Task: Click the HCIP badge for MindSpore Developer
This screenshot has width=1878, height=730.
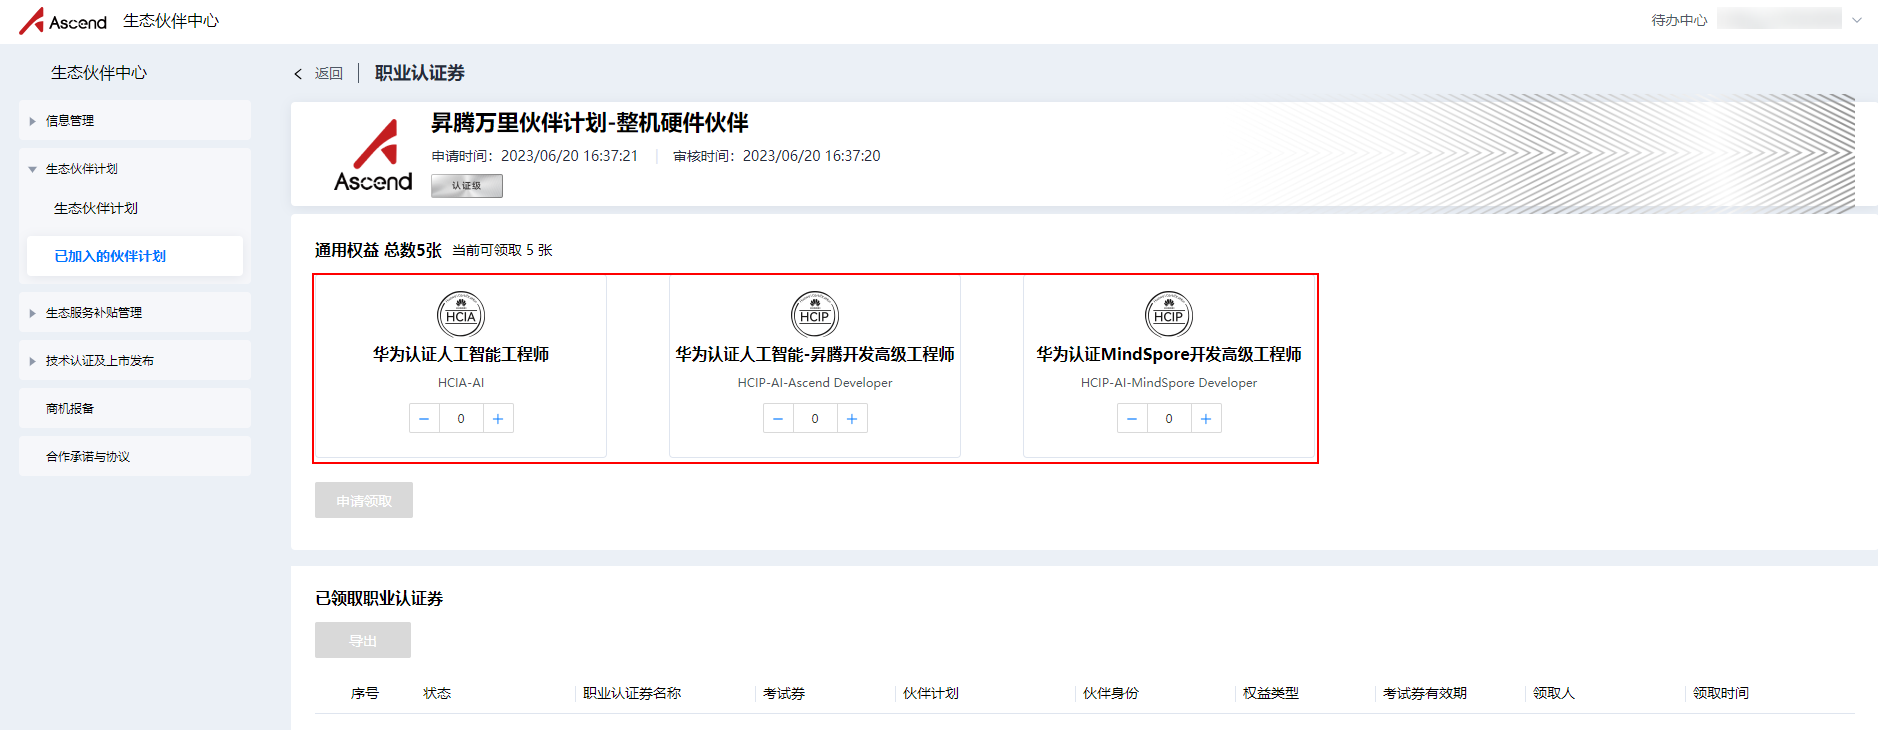Action: point(1169,315)
